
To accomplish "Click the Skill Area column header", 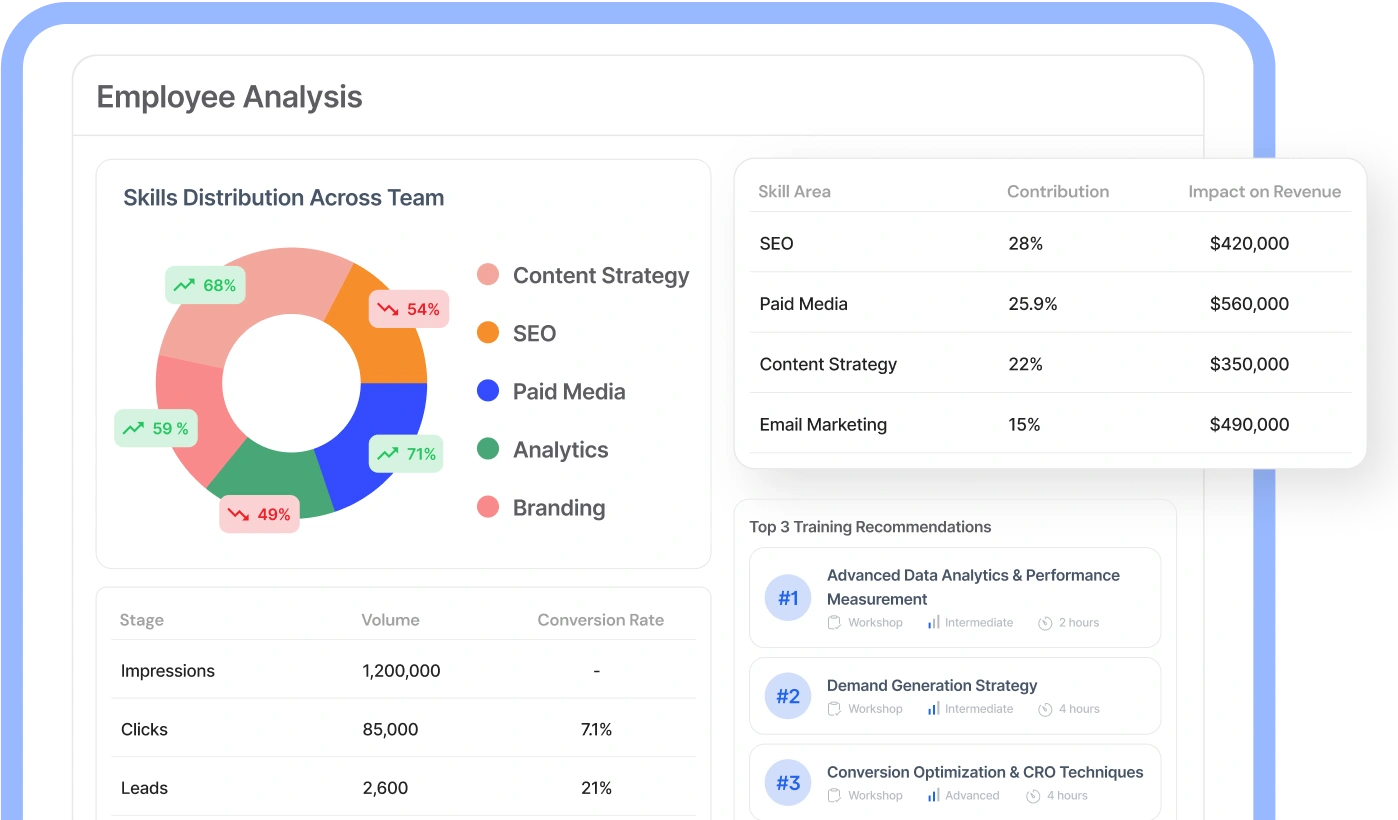I will (794, 191).
